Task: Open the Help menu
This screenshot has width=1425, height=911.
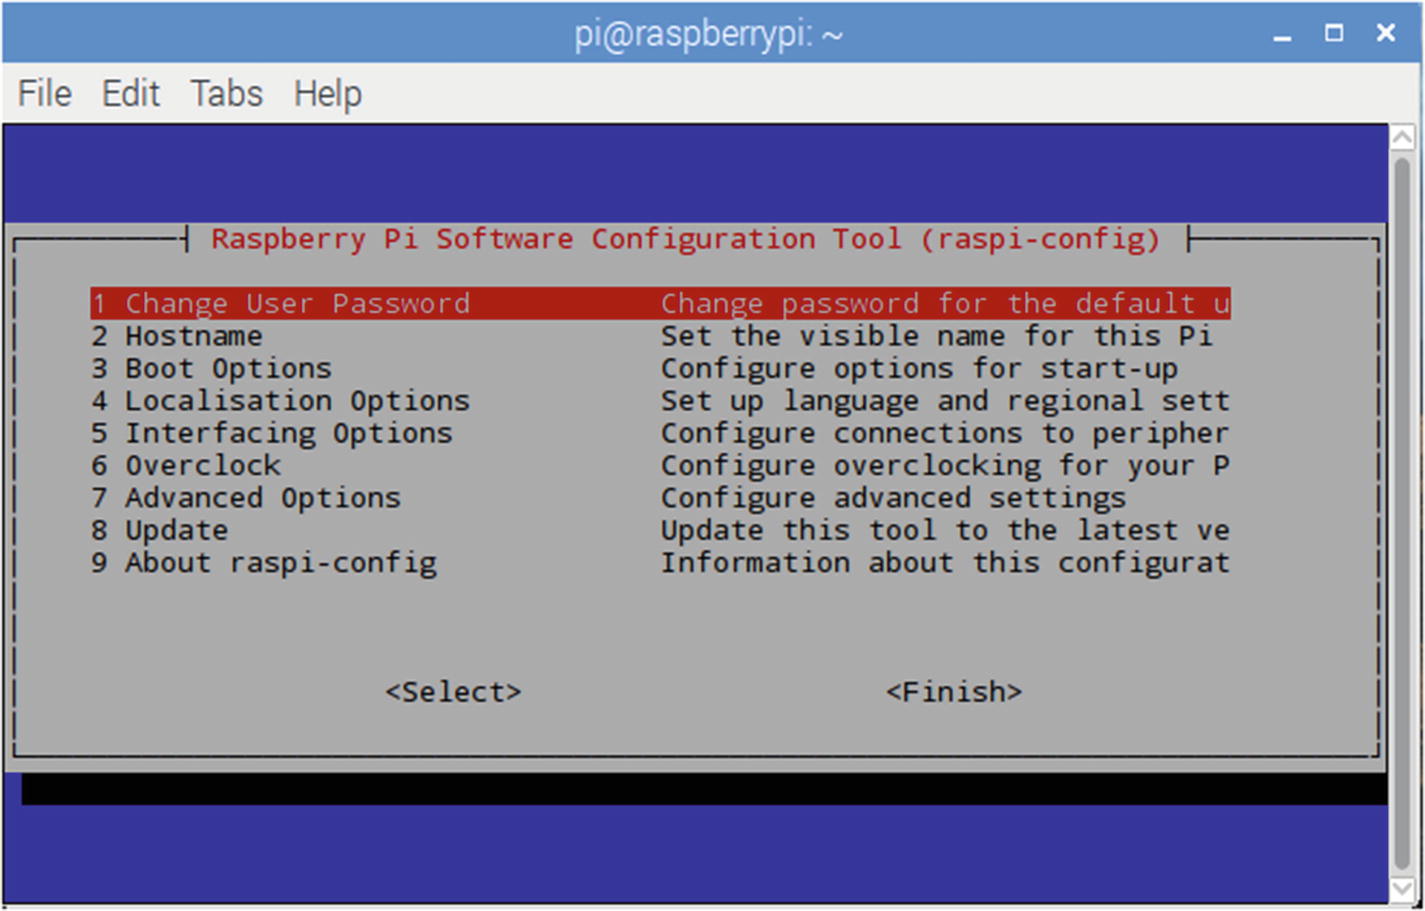Action: [x=328, y=94]
